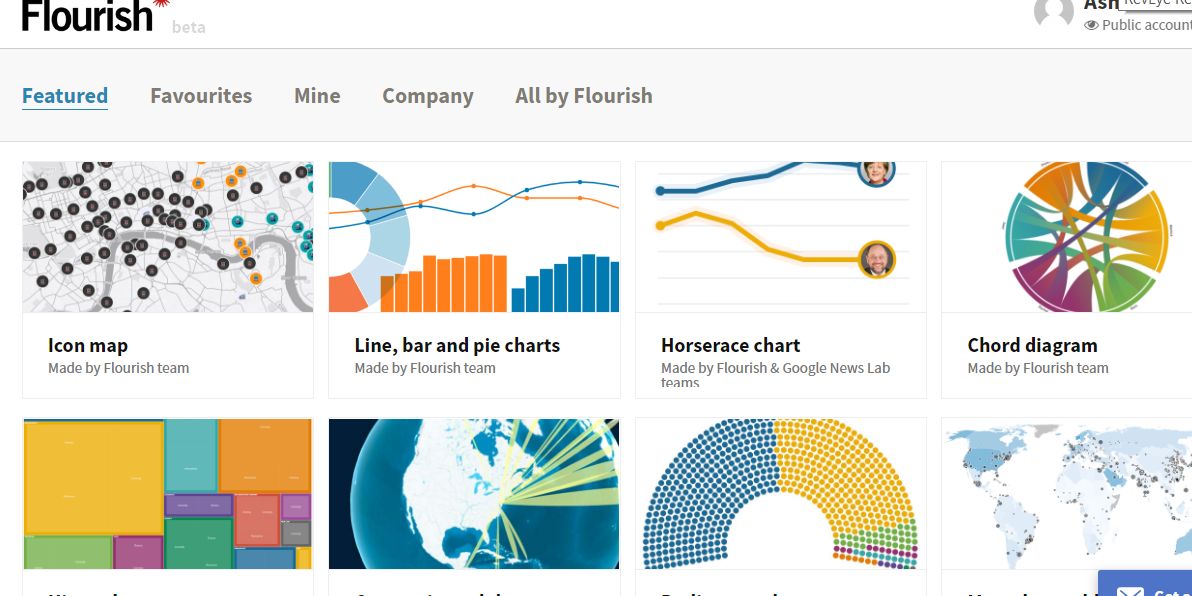Click the Chord diagram title link
The image size is (1192, 596).
[1032, 345]
